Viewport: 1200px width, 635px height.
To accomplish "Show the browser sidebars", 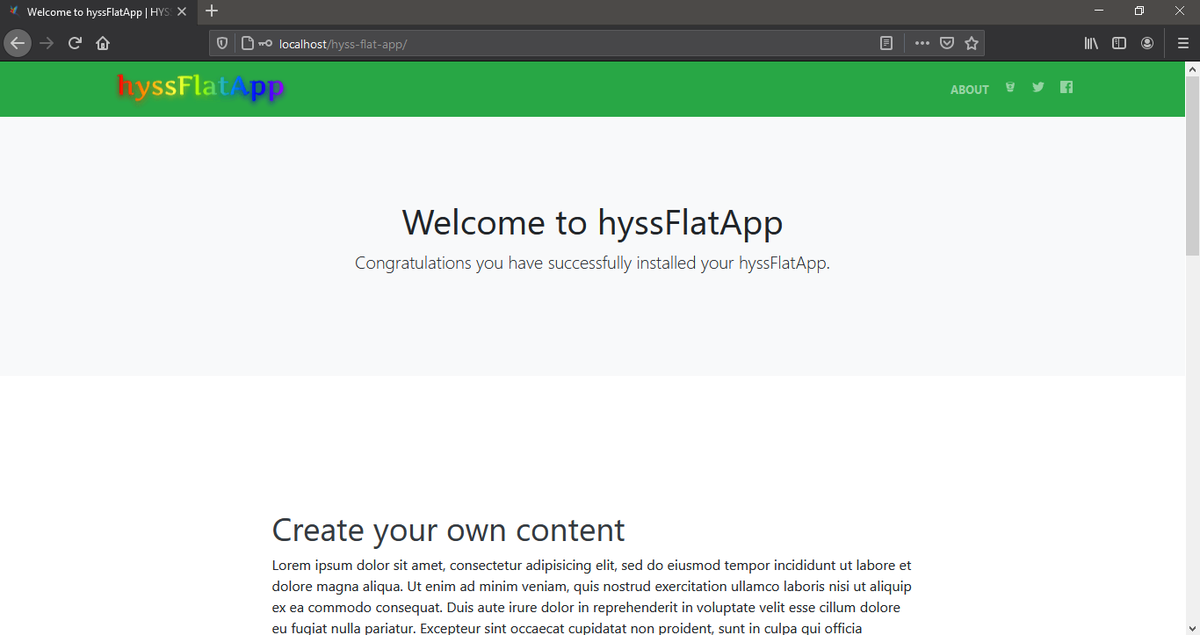I will point(1119,44).
